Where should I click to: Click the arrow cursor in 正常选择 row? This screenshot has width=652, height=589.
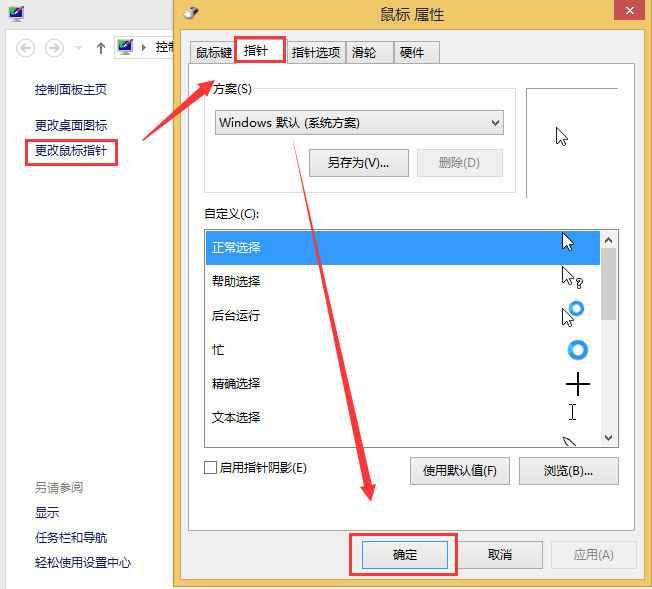coord(568,242)
